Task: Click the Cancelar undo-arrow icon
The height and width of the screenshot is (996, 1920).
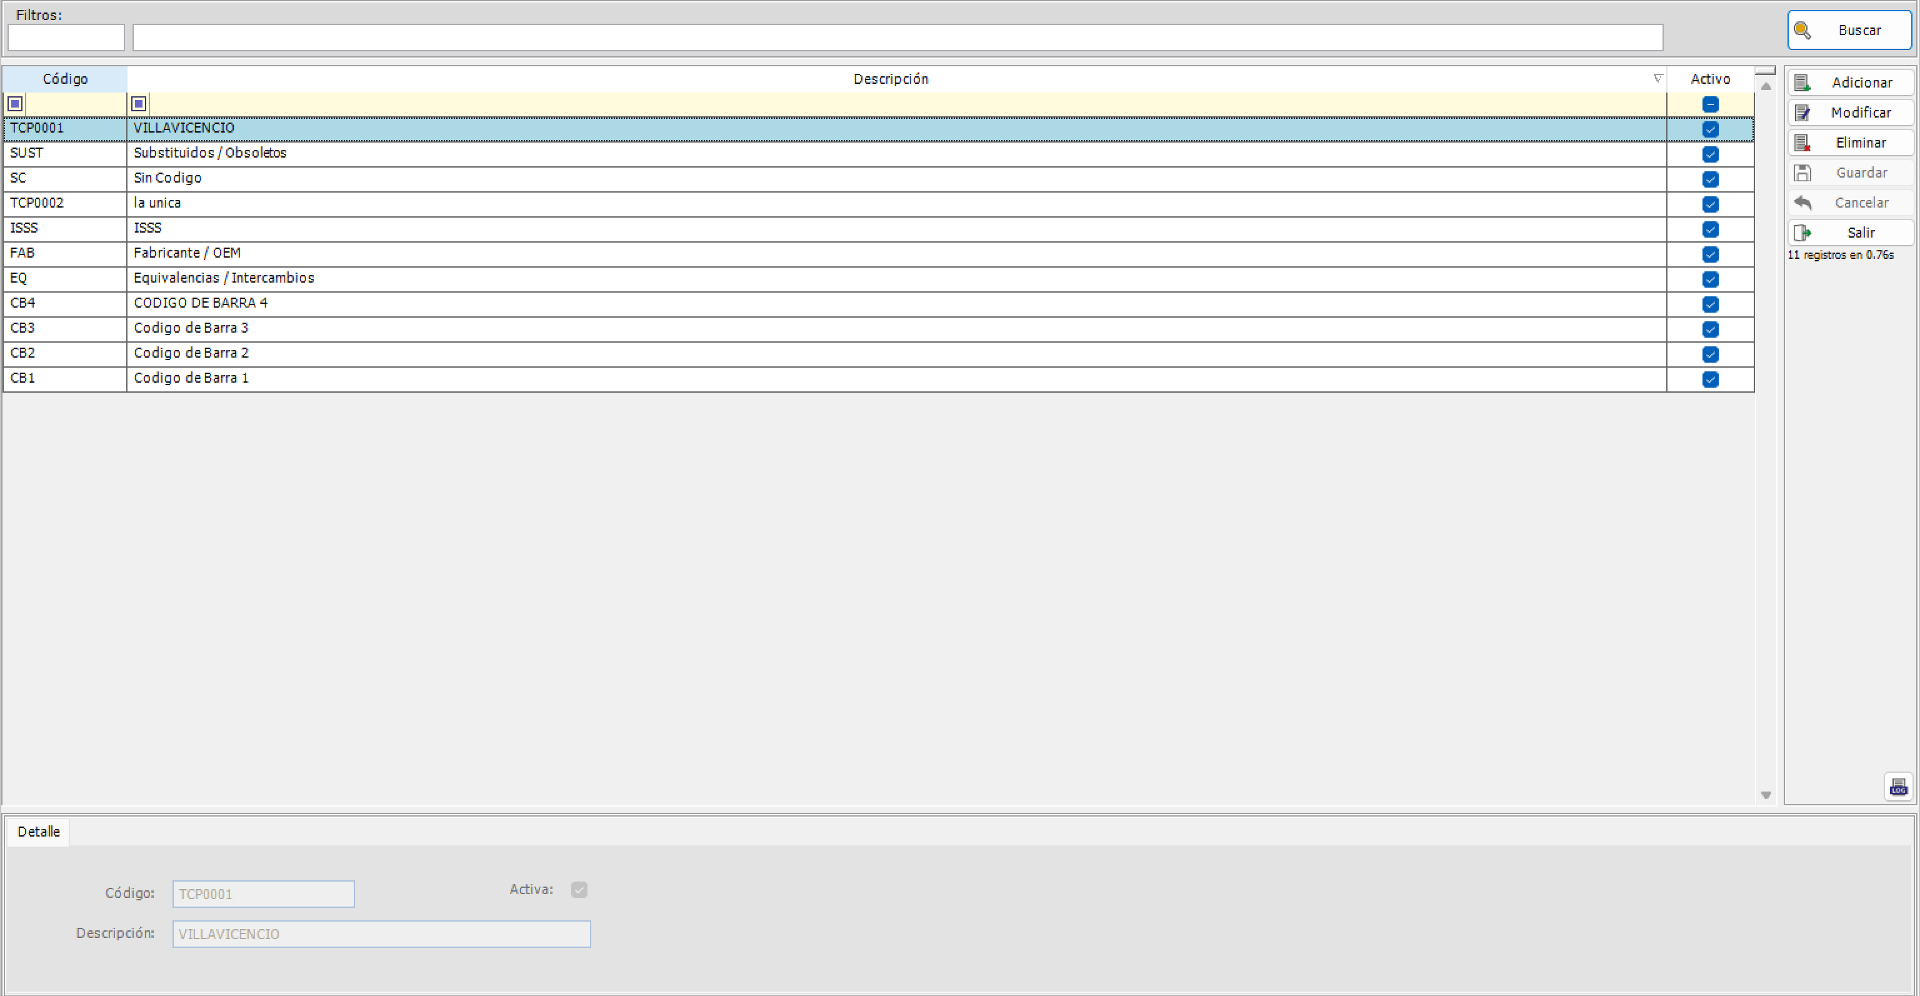Action: [1804, 202]
